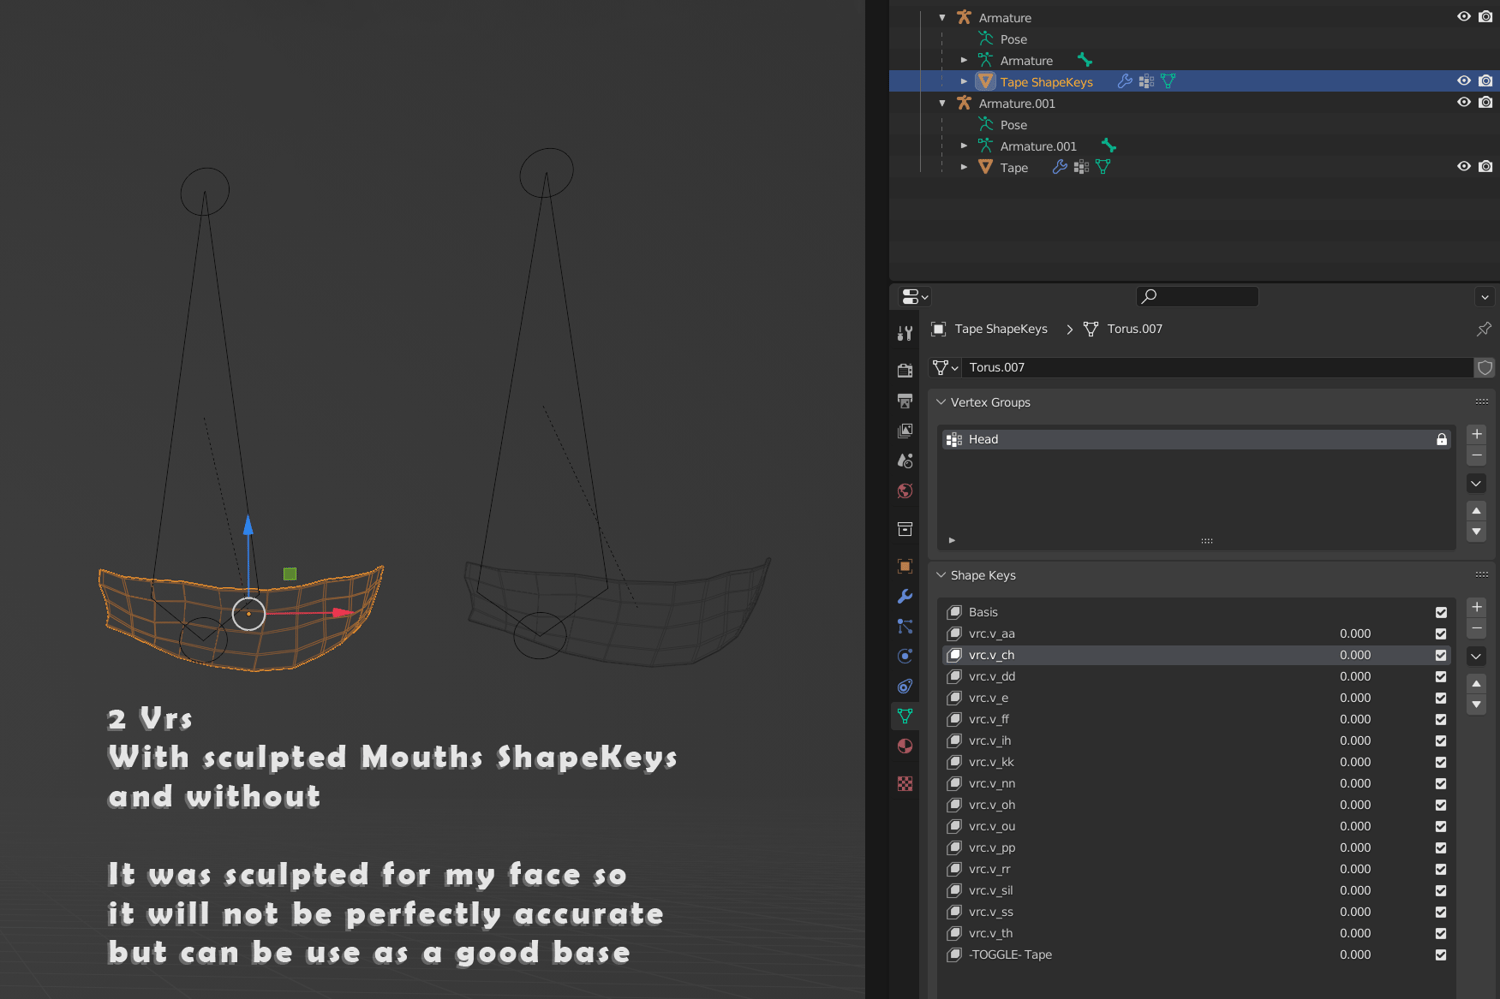Open the View Layer properties tab

[905, 431]
